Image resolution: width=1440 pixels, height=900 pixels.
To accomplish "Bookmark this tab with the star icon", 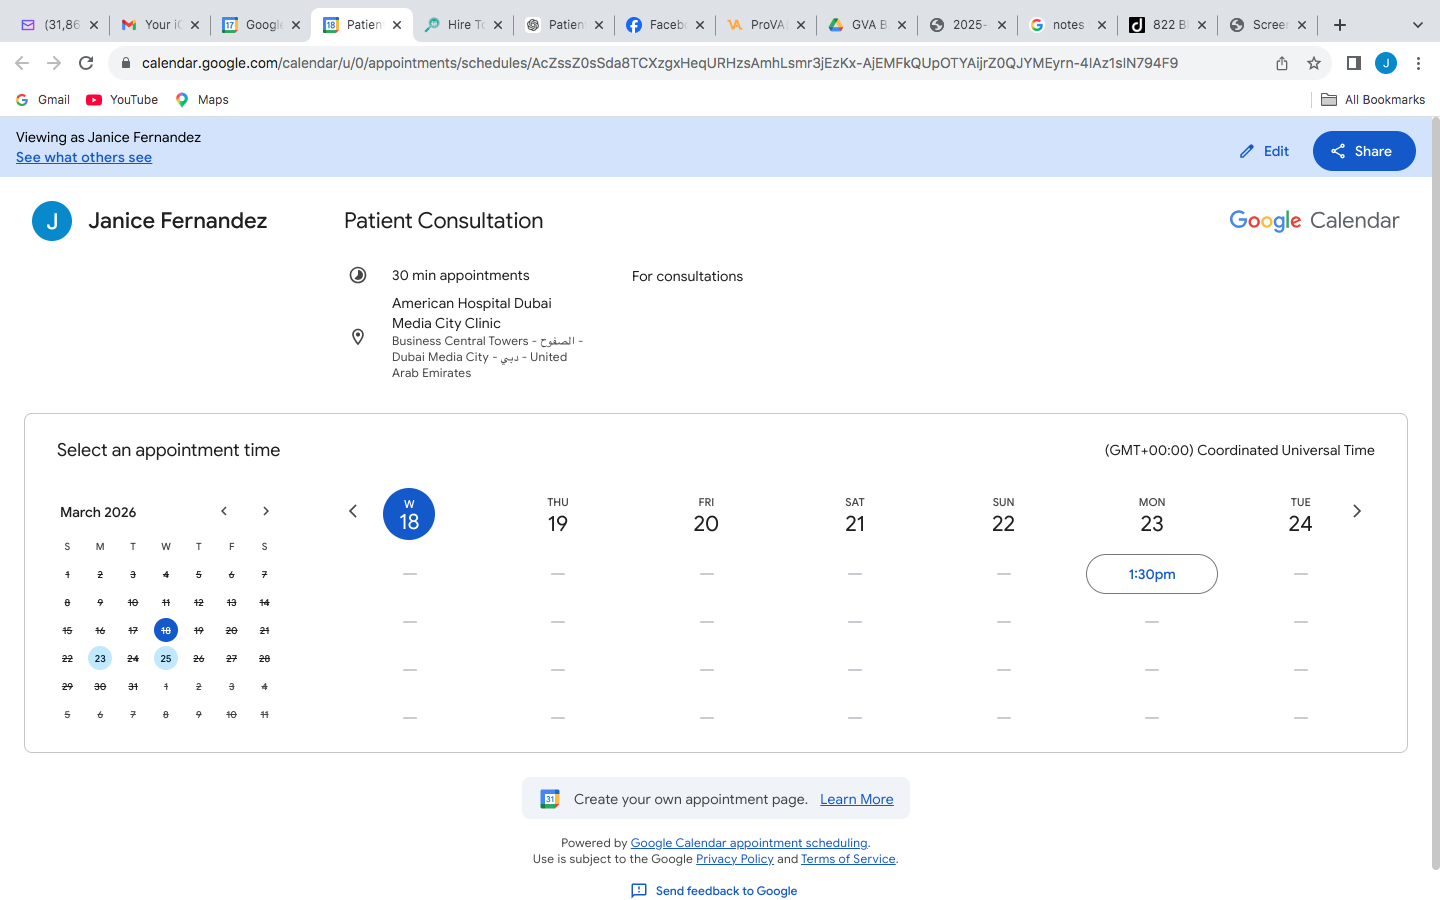I will coord(1314,63).
